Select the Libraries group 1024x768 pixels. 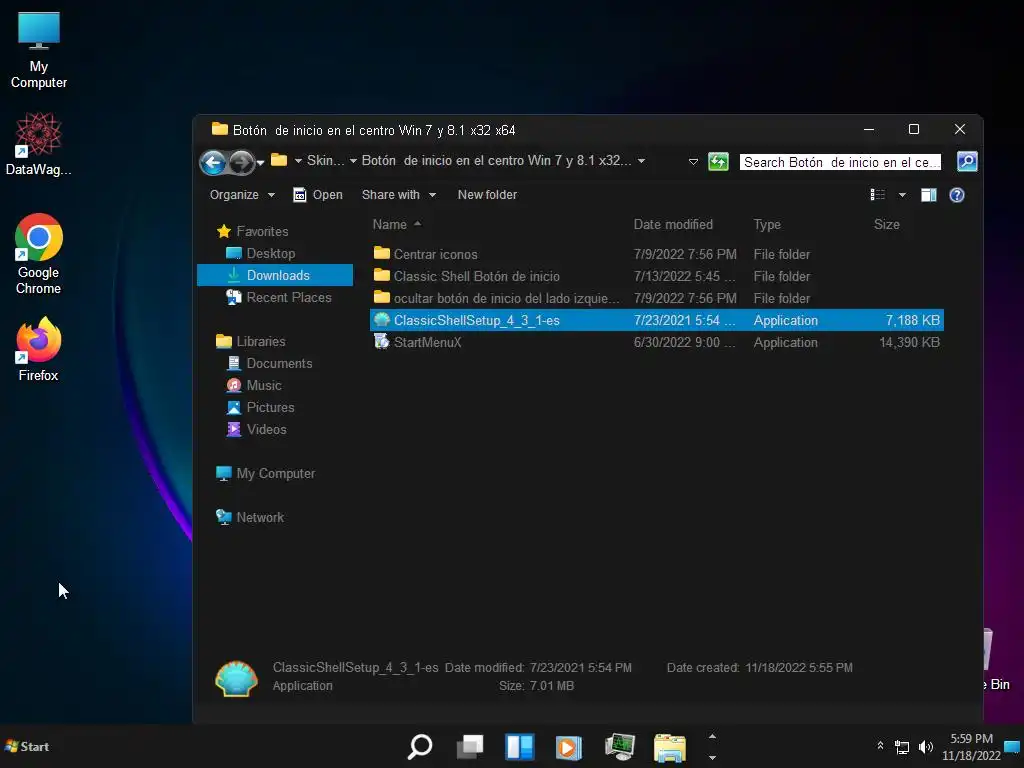point(251,341)
